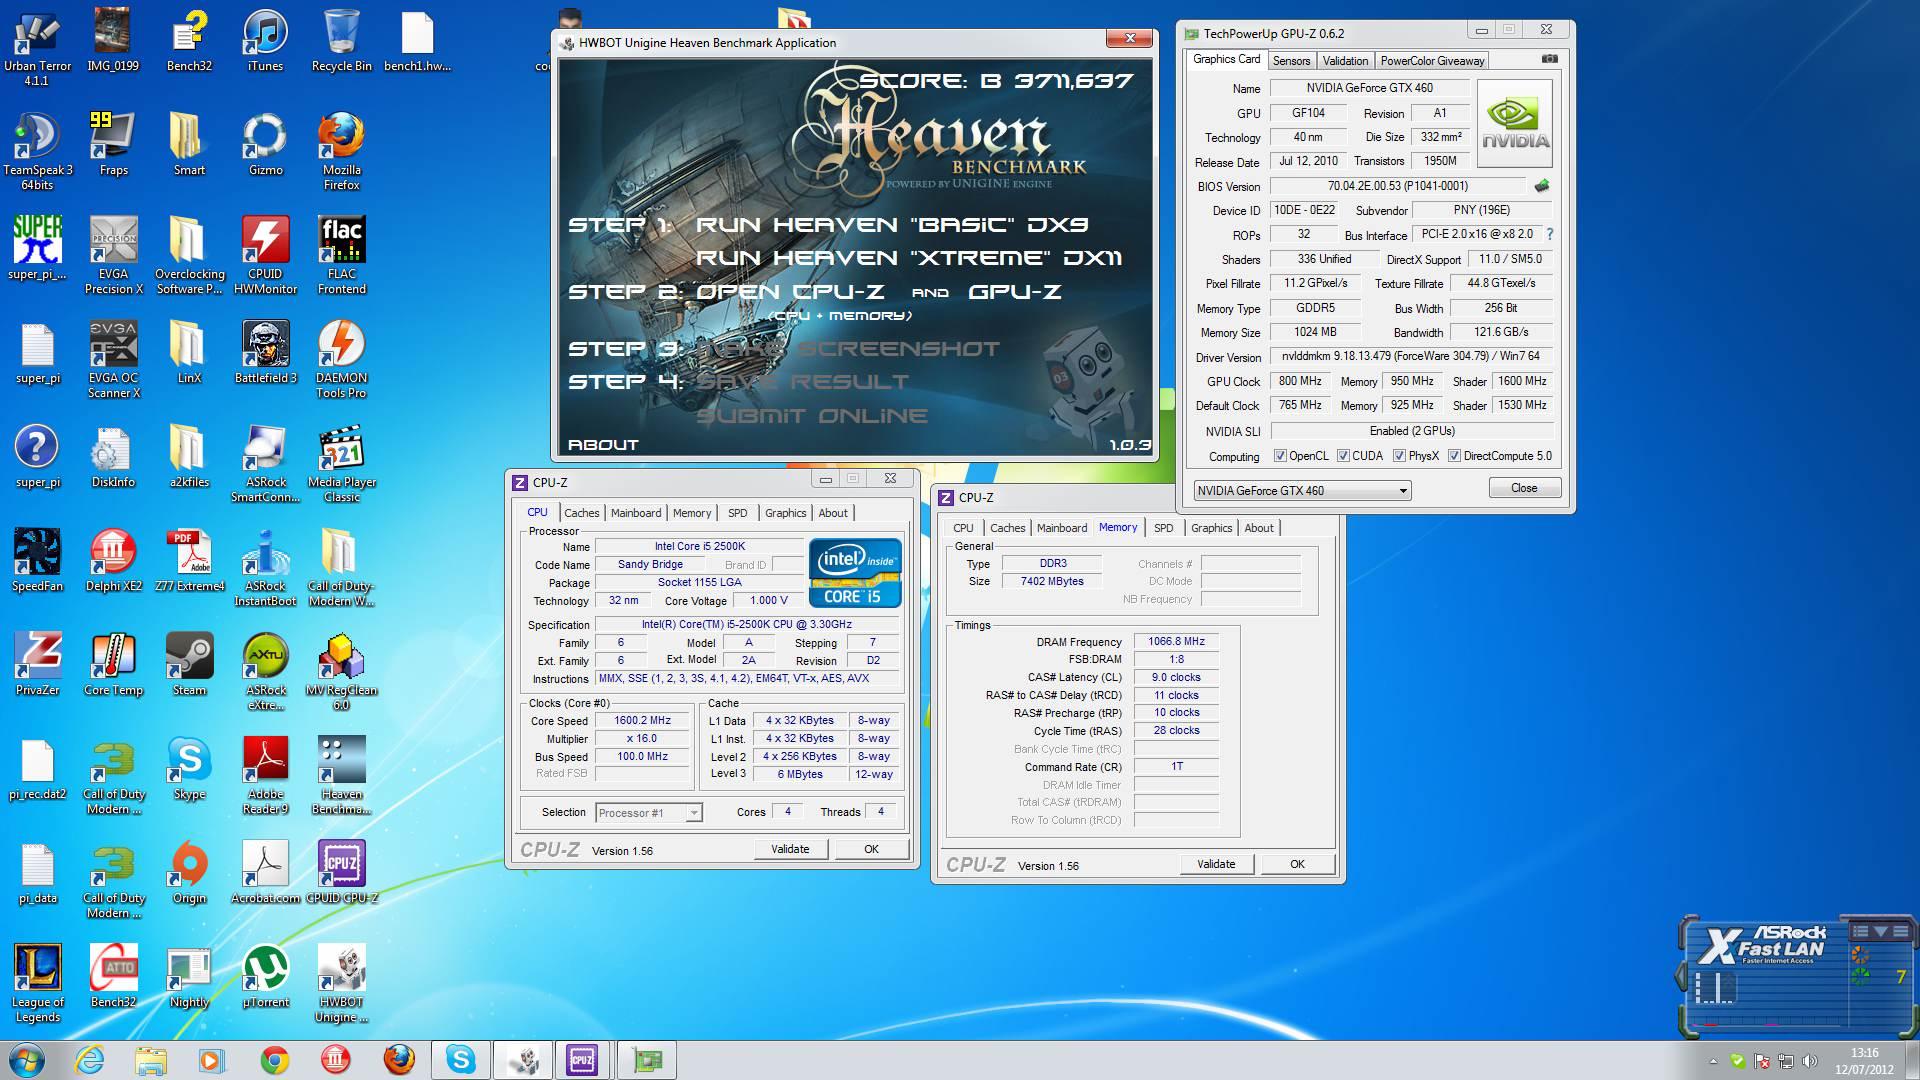Viewport: 1920px width, 1080px height.
Task: Open Core Temp desktop icon
Action: 113,665
